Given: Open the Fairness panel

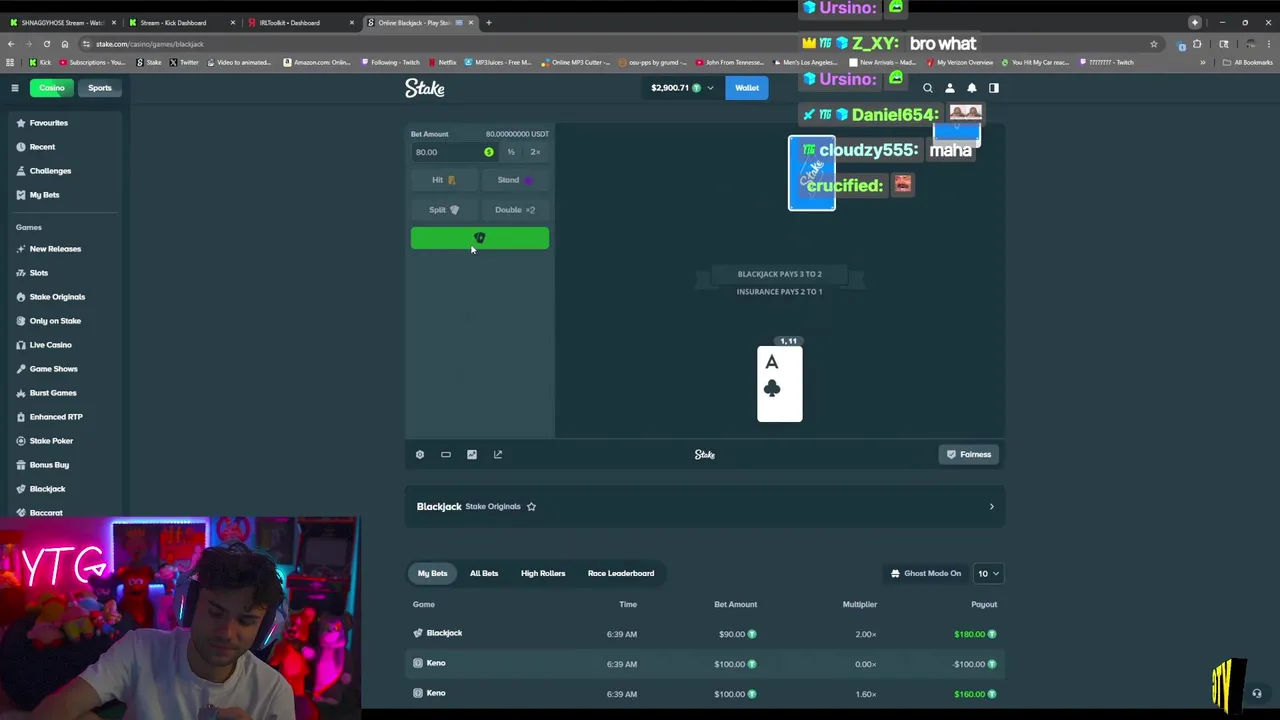Looking at the screenshot, I should [x=969, y=455].
